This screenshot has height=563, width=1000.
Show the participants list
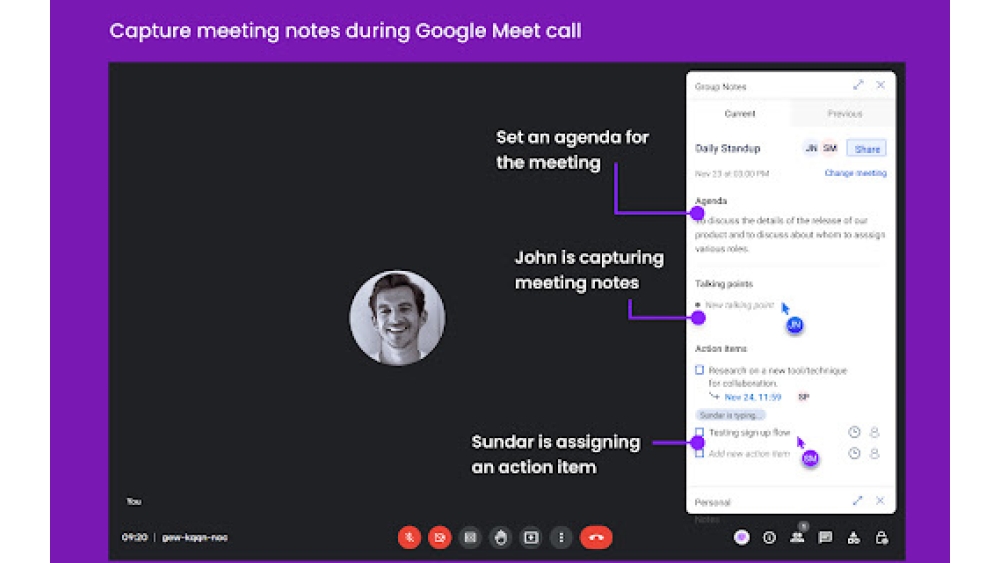pyautogui.click(x=797, y=537)
